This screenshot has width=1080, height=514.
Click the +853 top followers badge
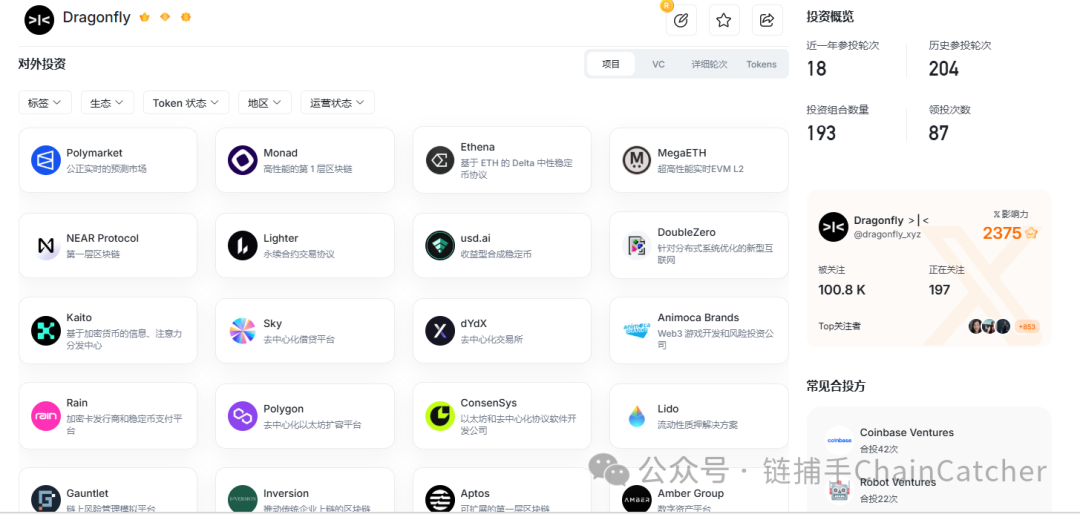click(x=1027, y=327)
